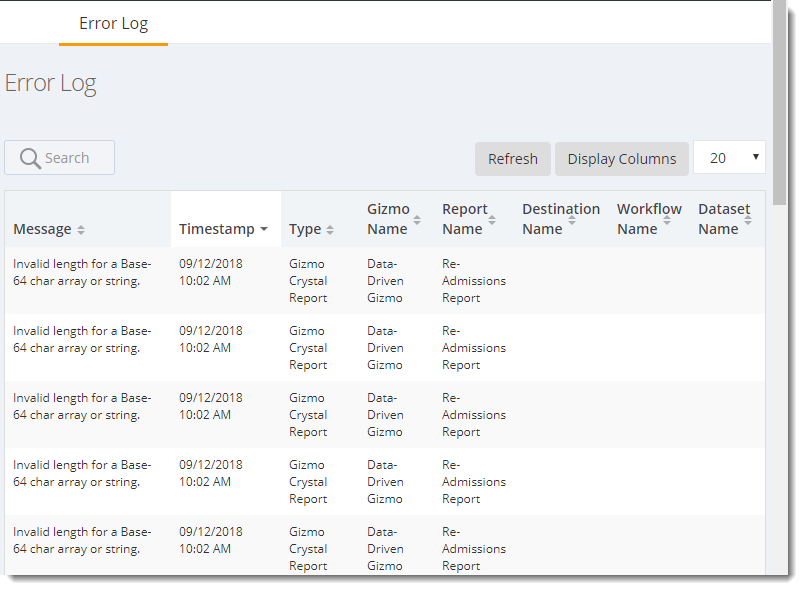Select fourth row's Invalid length message
Image resolution: width=803 pixels, height=590 pixels.
click(82, 473)
